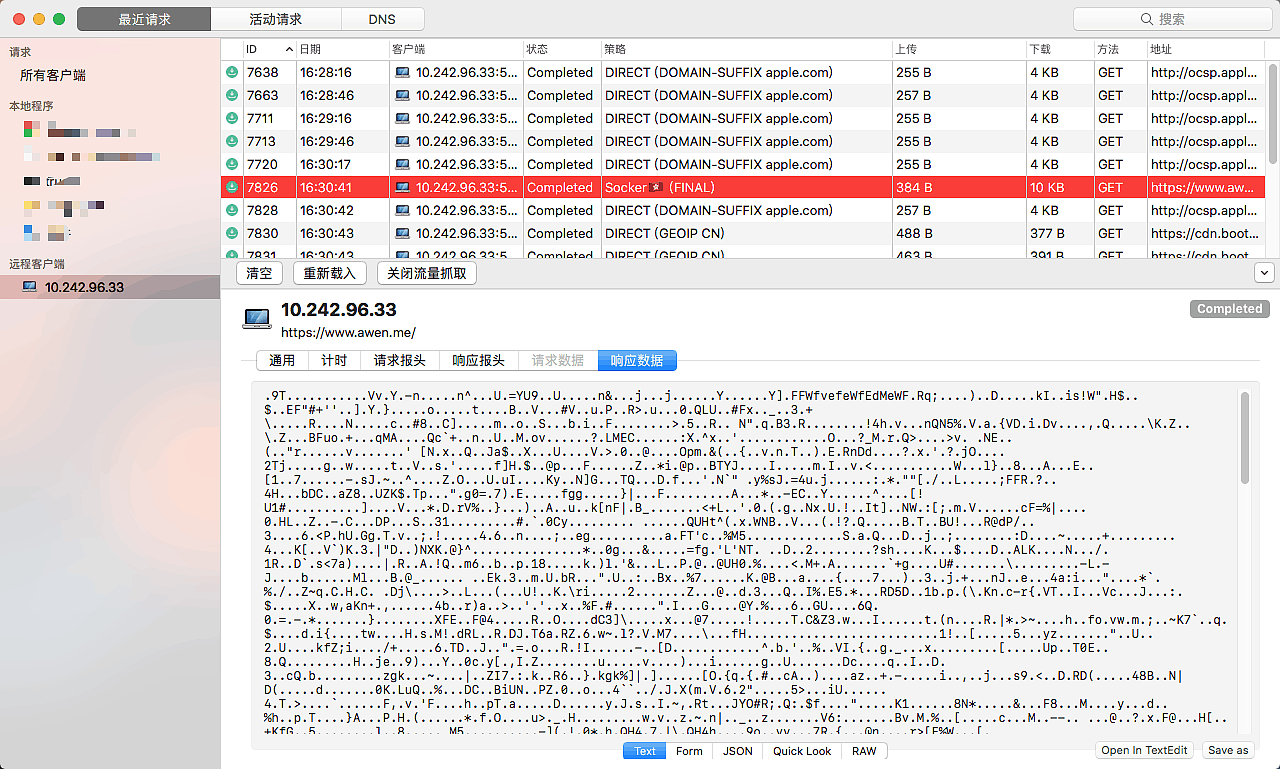
Task: Click the flag icon in row 7826 policy
Action: [x=657, y=187]
